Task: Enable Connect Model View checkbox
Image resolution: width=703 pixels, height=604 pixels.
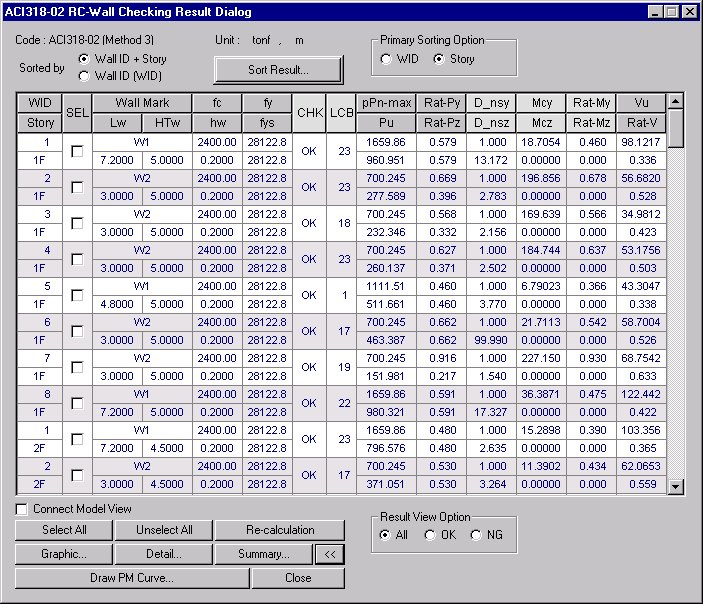Action: [x=22, y=509]
